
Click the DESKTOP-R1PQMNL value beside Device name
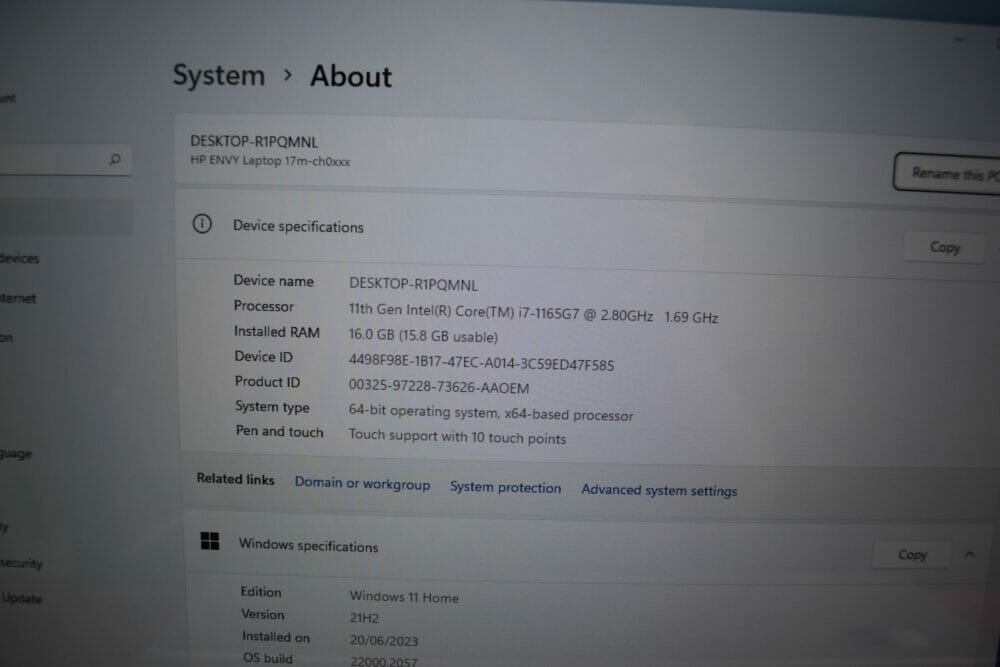click(413, 284)
